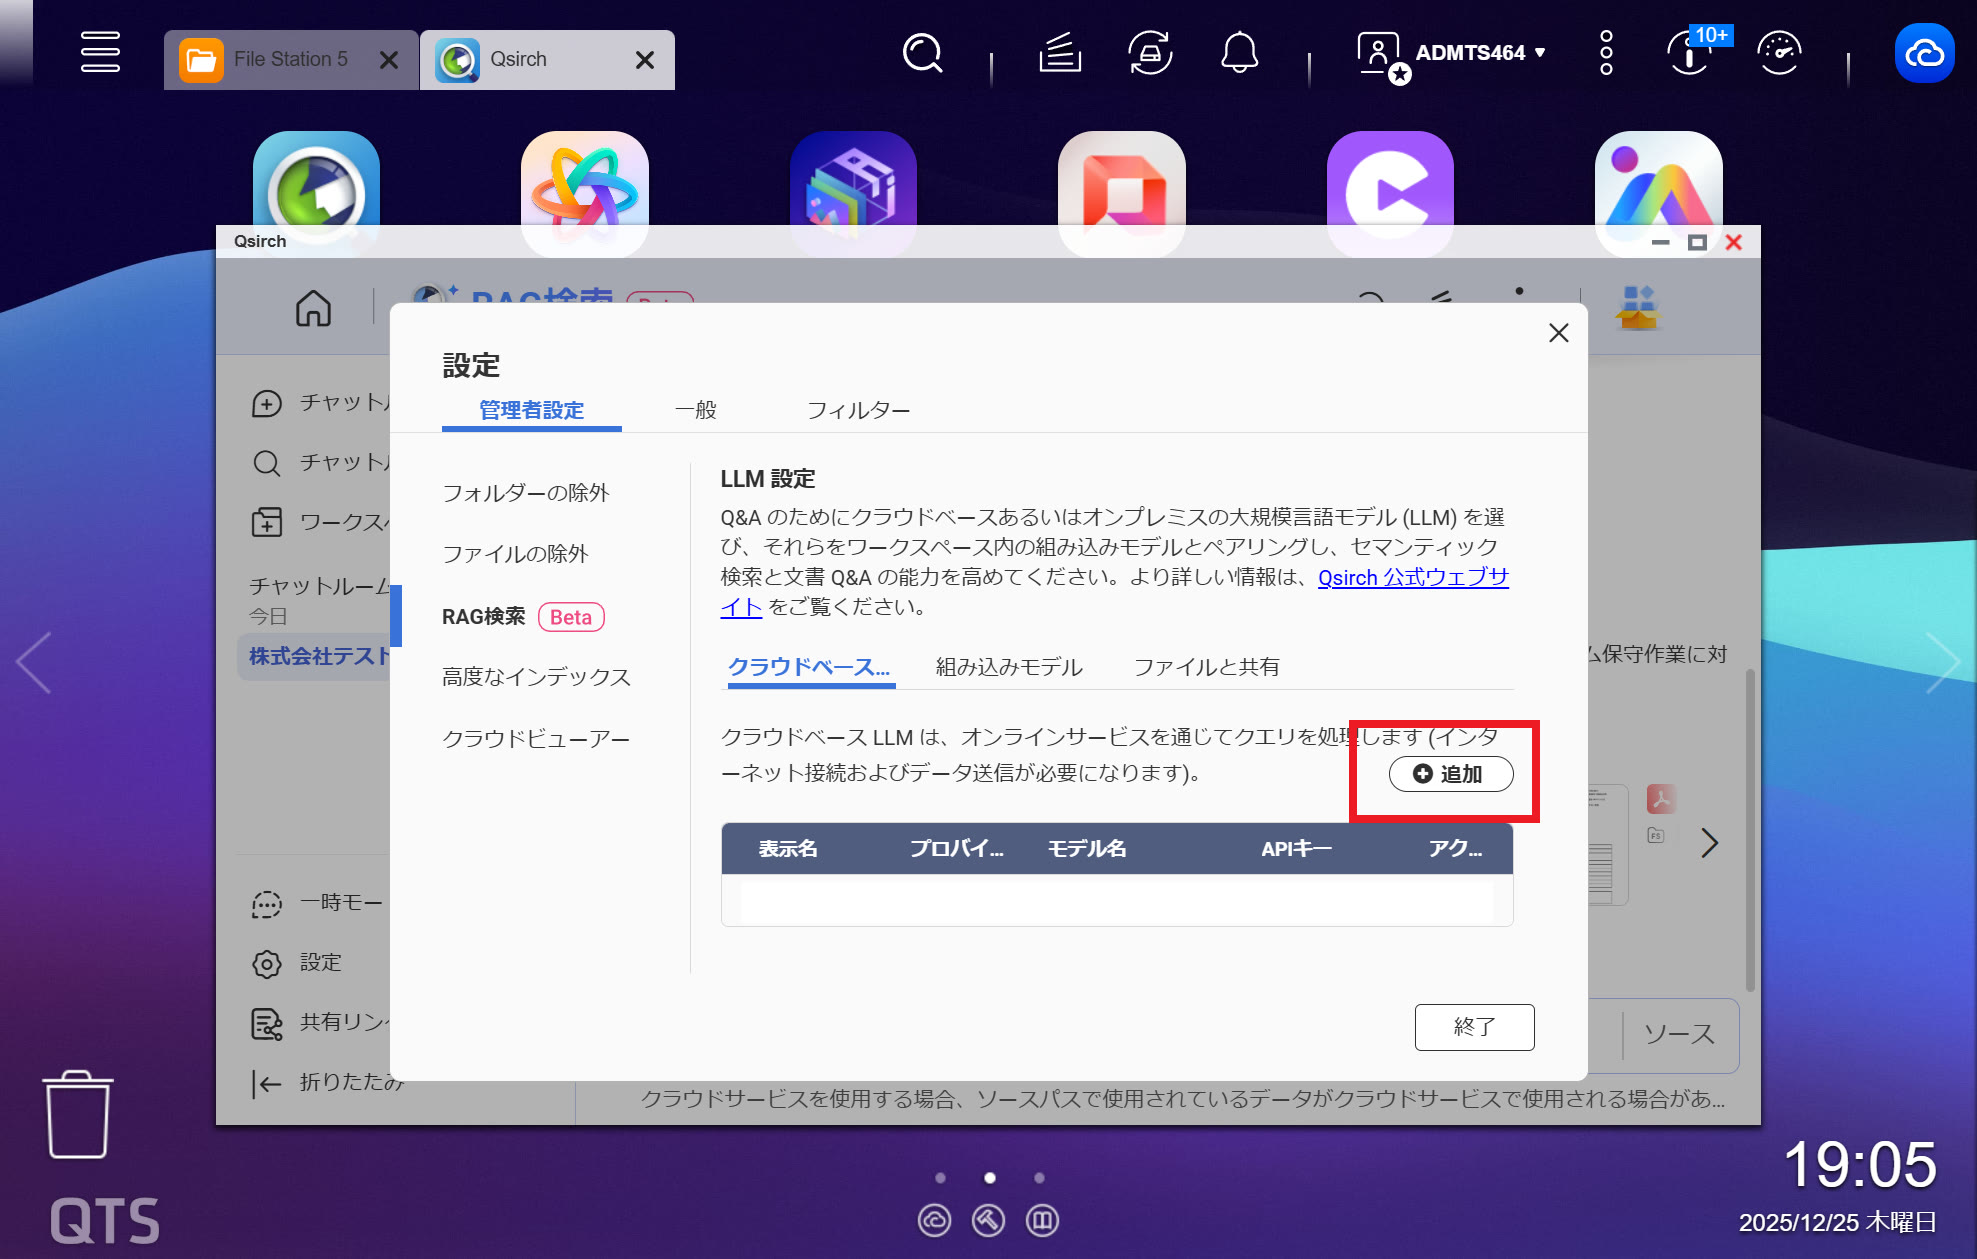Open the resource monitor dashboard icon

click(1779, 52)
